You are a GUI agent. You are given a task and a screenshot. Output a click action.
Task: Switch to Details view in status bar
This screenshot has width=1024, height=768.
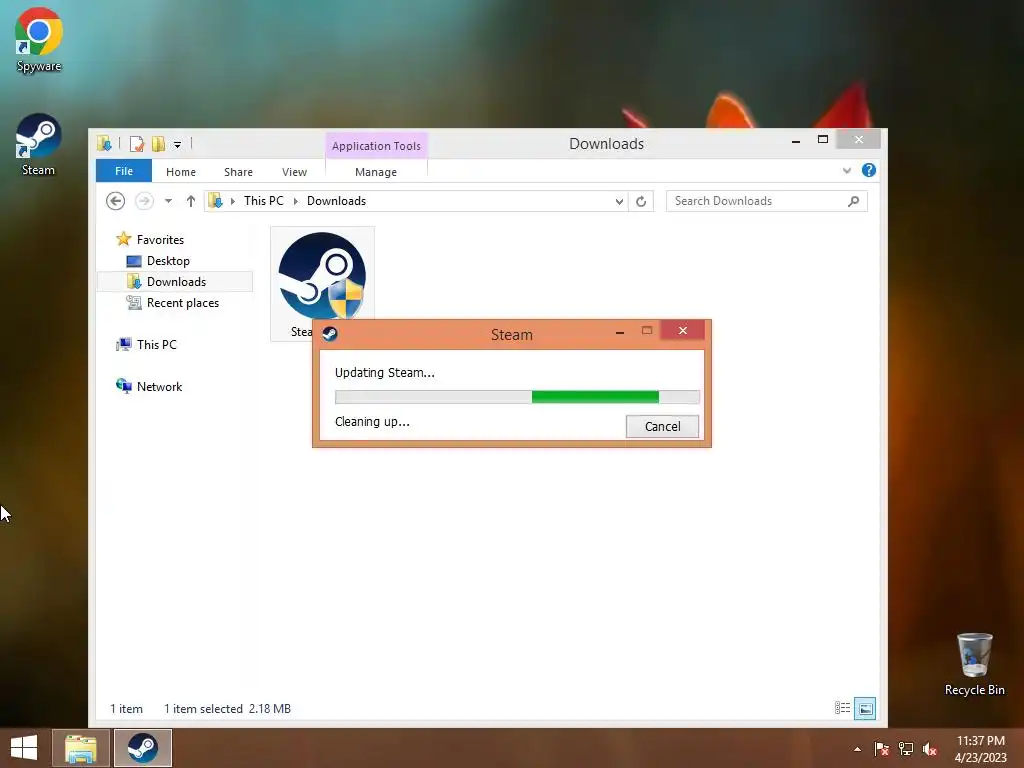coord(842,708)
